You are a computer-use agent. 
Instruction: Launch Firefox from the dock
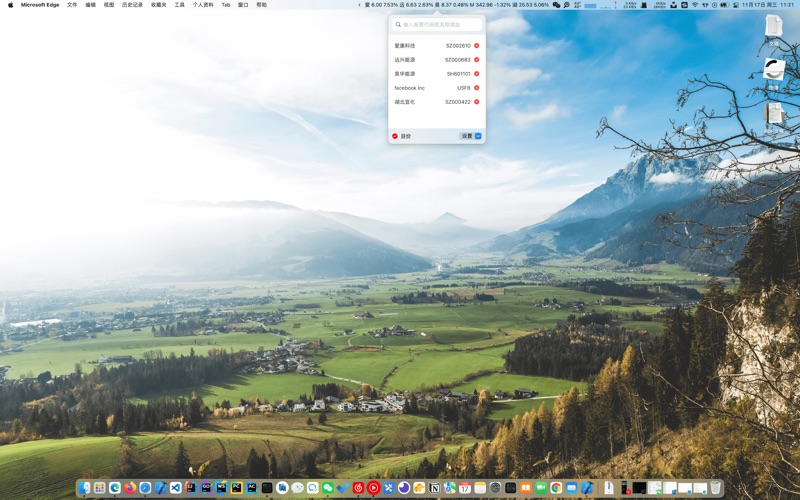pos(130,488)
